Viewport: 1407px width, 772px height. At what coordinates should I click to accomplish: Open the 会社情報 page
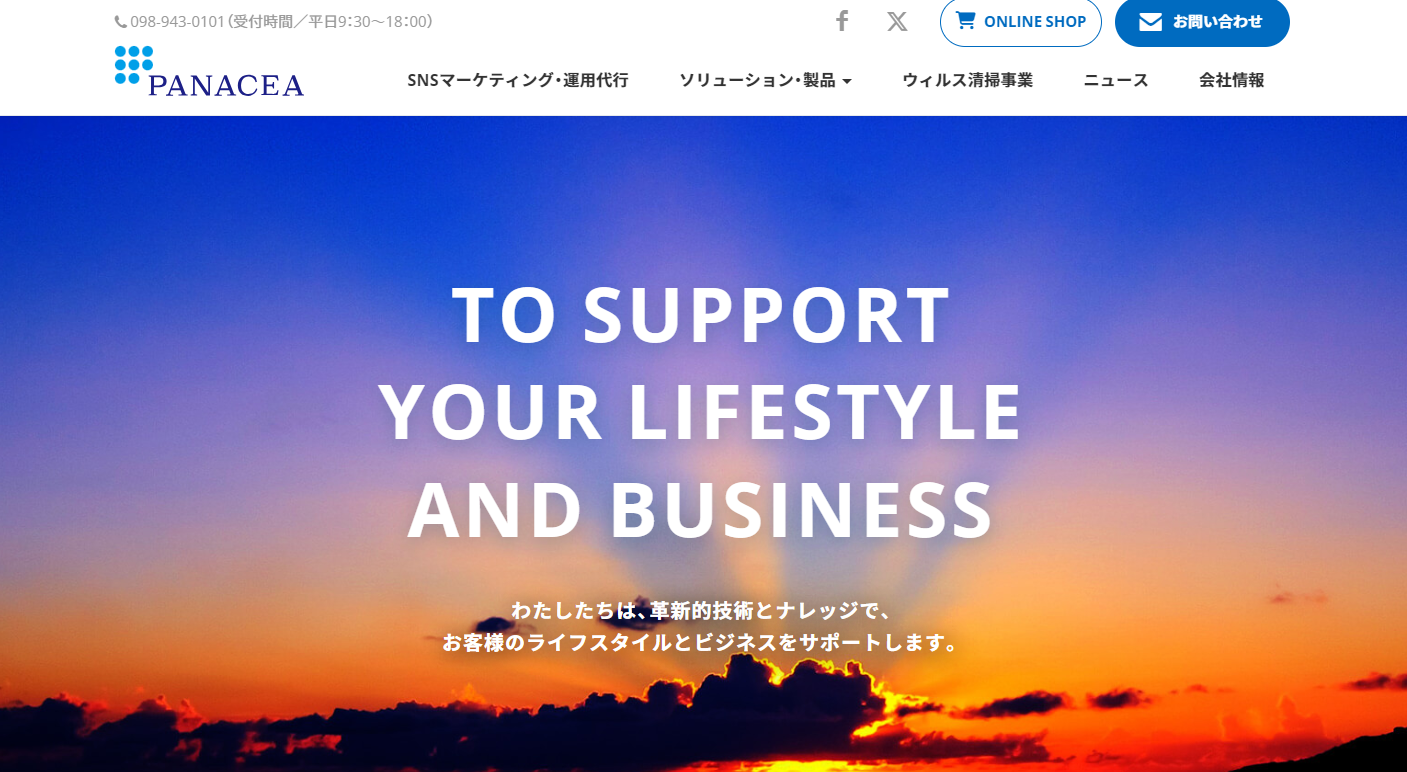(x=1232, y=81)
